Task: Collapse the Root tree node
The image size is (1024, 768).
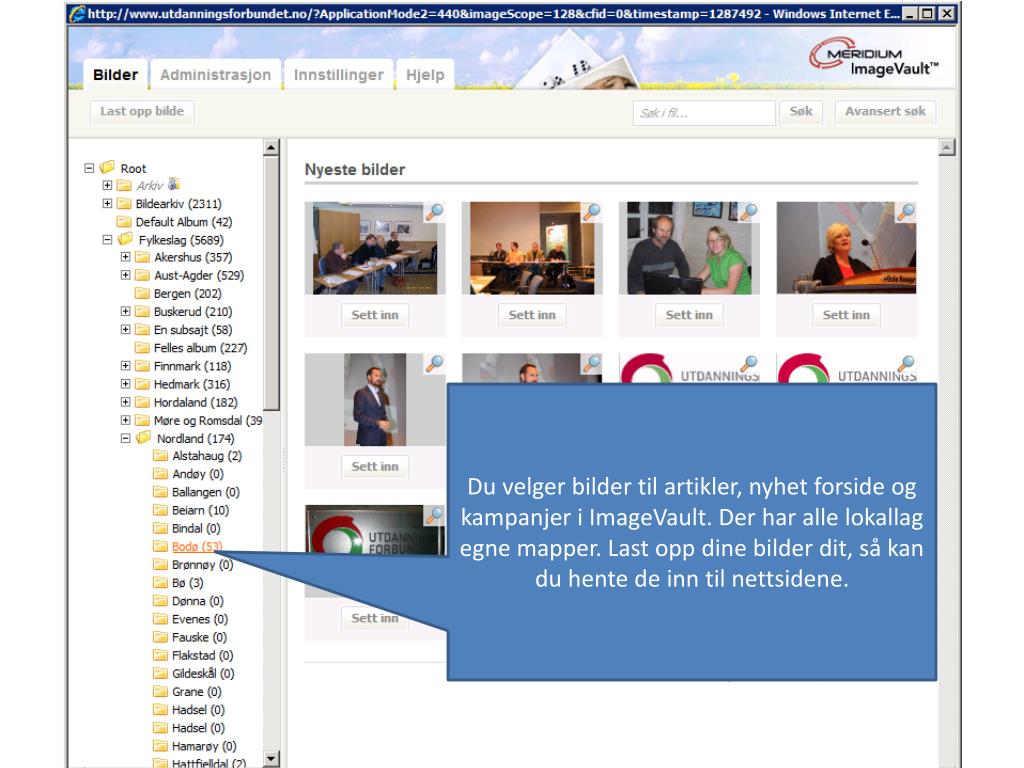Action: click(x=89, y=168)
